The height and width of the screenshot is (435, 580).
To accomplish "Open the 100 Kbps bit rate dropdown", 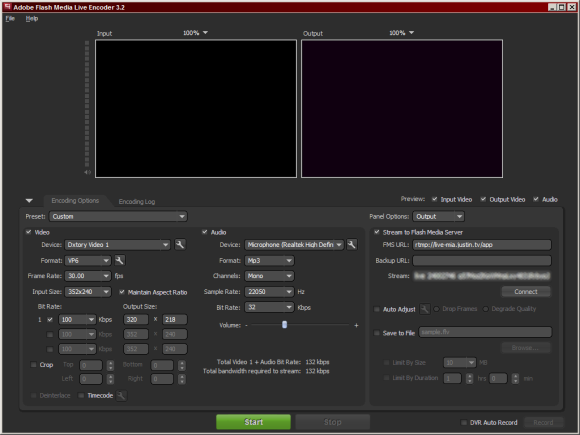I will [77, 320].
